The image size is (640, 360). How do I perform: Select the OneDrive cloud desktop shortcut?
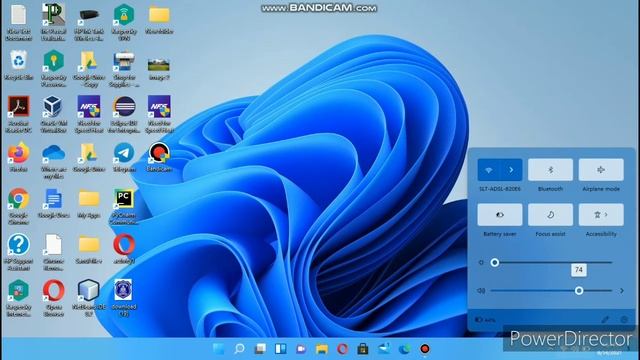(53, 162)
